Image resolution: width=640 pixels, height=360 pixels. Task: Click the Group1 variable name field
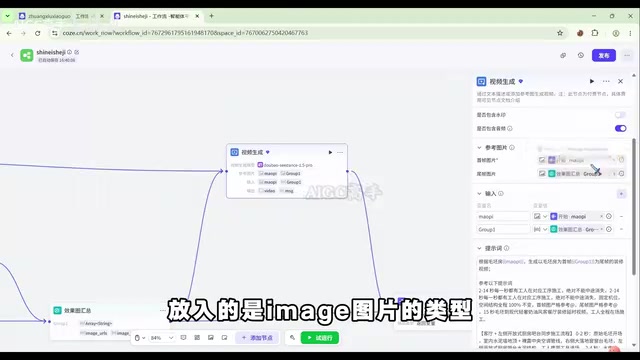point(503,230)
